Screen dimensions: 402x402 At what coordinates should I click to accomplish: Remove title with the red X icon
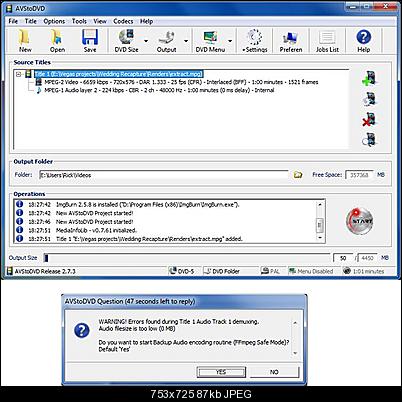369,120
